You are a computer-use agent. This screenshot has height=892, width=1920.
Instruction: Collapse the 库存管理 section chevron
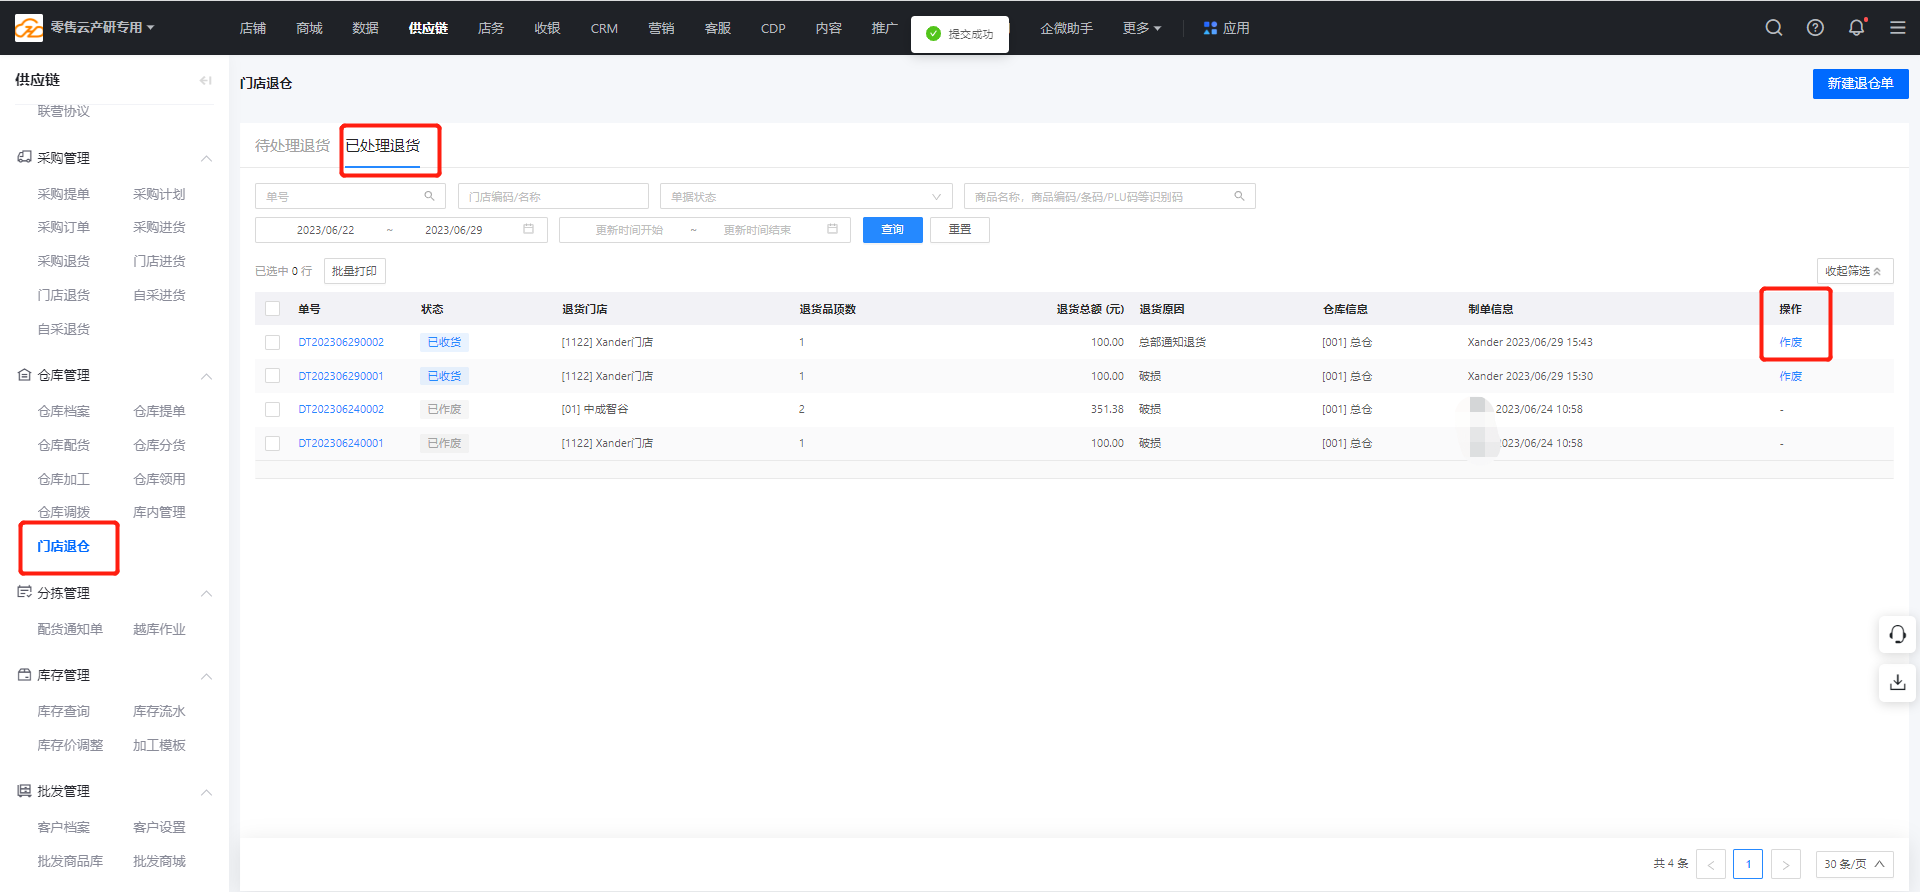(x=206, y=676)
